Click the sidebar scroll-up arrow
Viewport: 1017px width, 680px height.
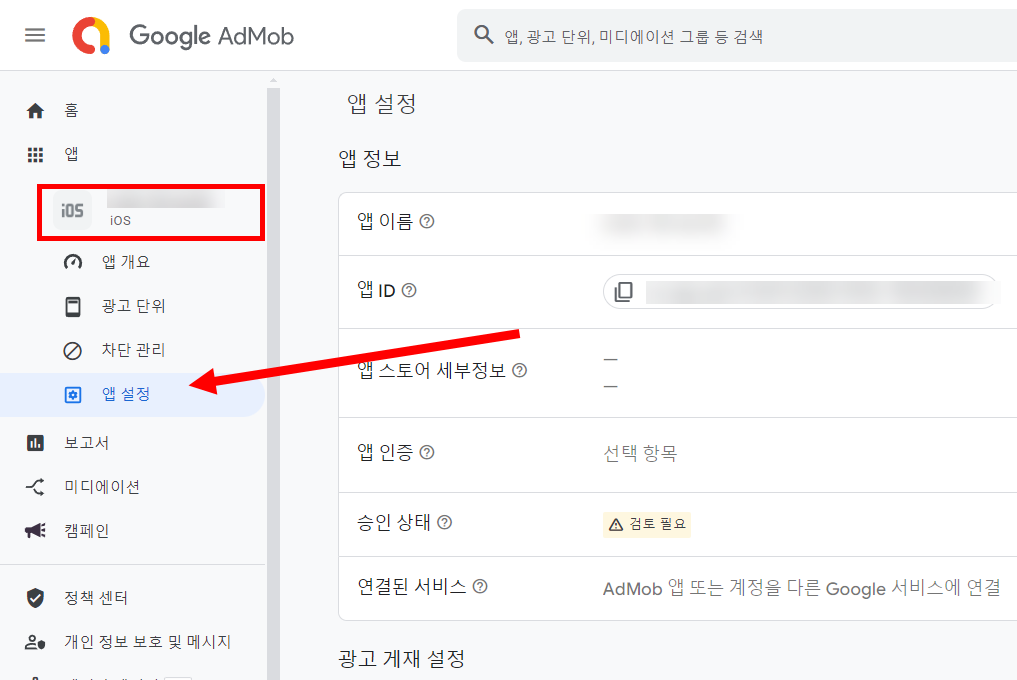point(273,80)
